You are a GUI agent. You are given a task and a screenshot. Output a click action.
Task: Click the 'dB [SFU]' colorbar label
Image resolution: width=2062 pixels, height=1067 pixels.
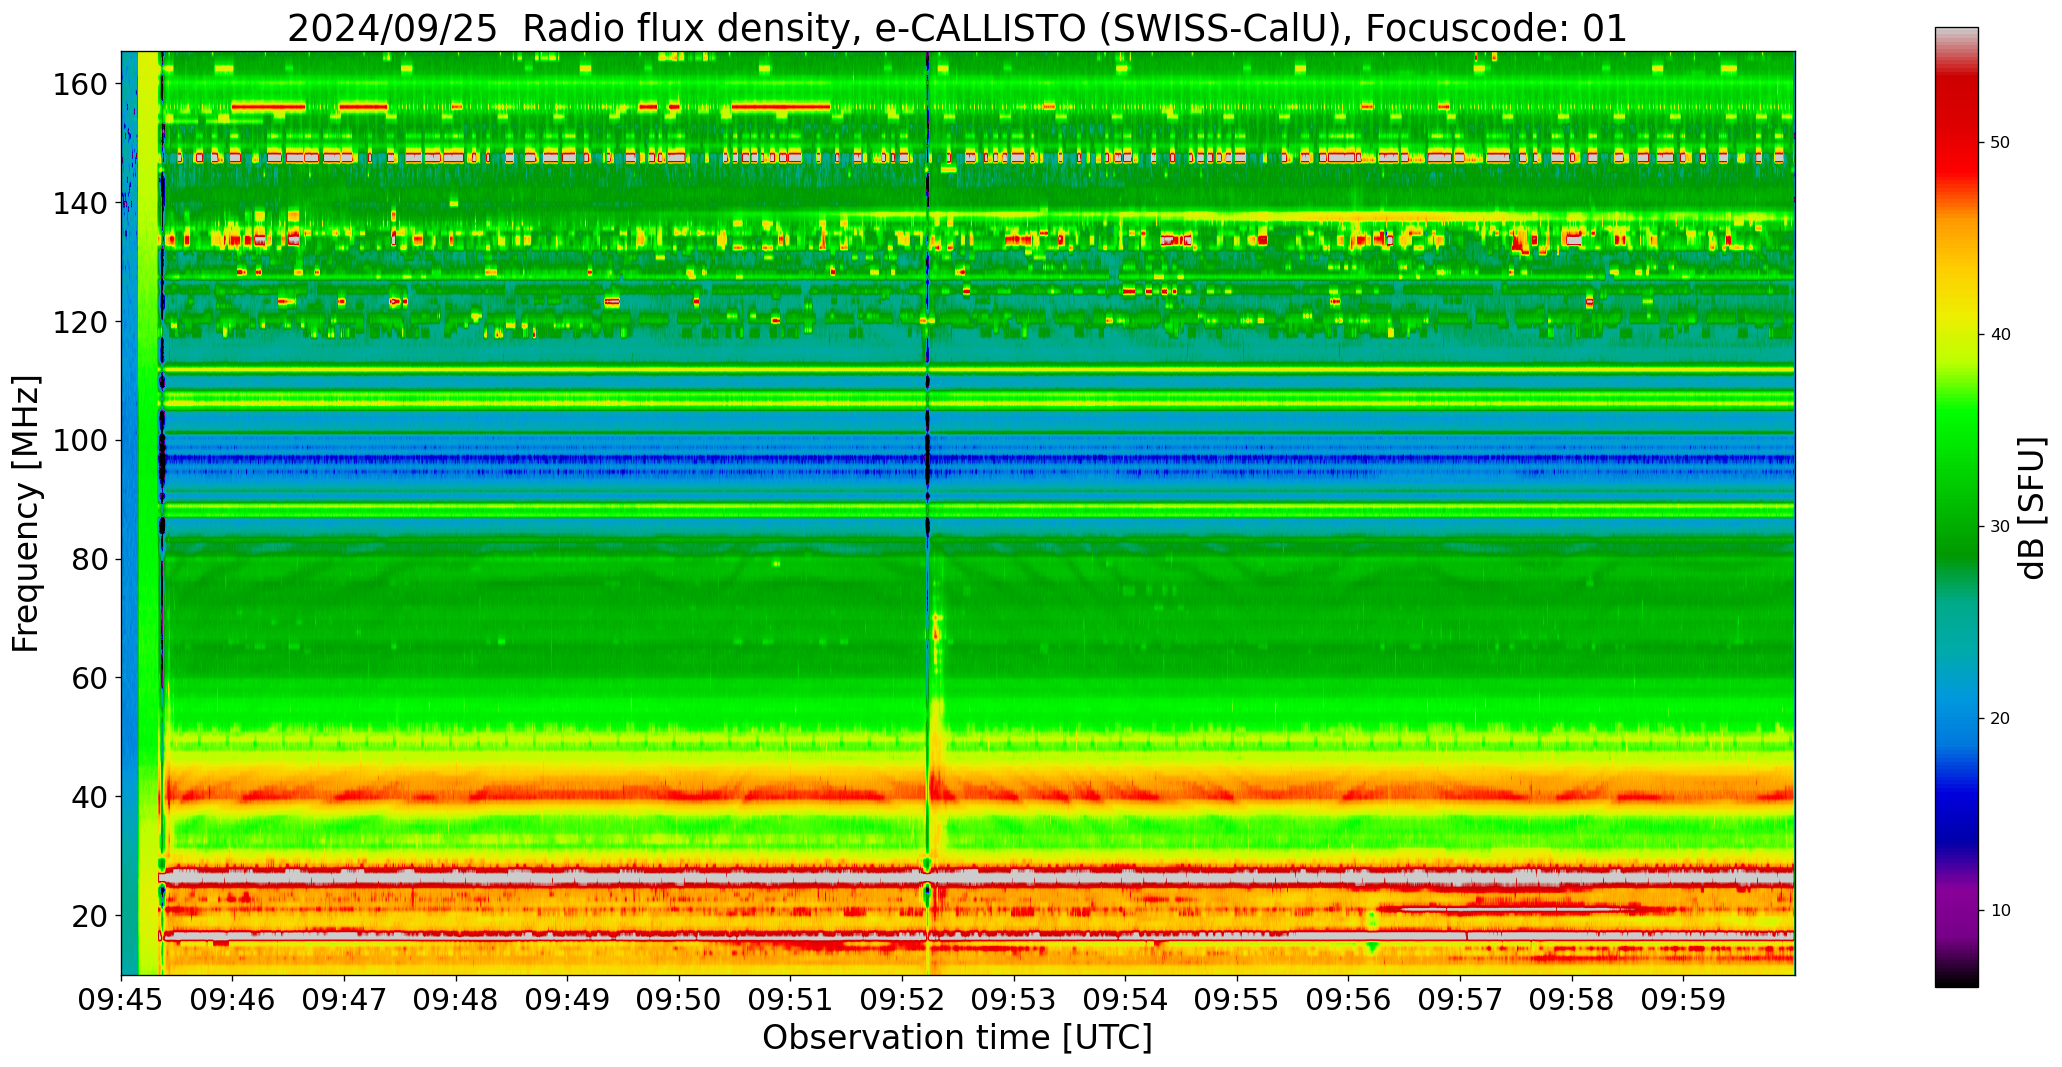(x=2032, y=508)
